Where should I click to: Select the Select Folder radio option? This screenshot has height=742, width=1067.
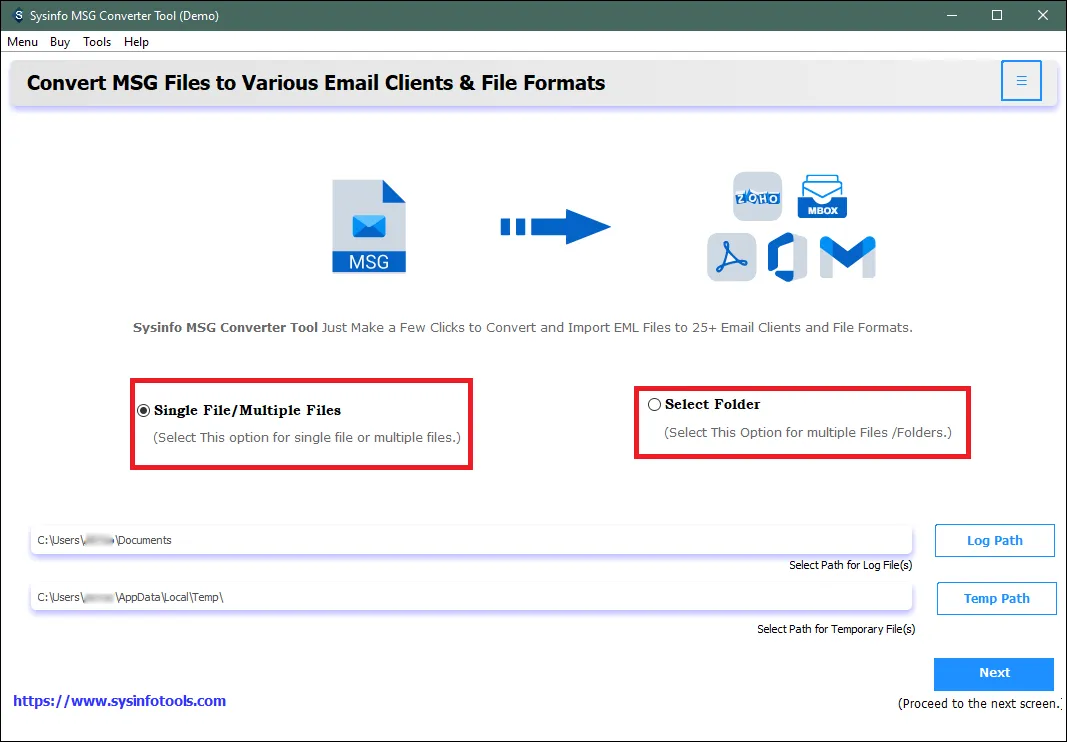coord(654,404)
